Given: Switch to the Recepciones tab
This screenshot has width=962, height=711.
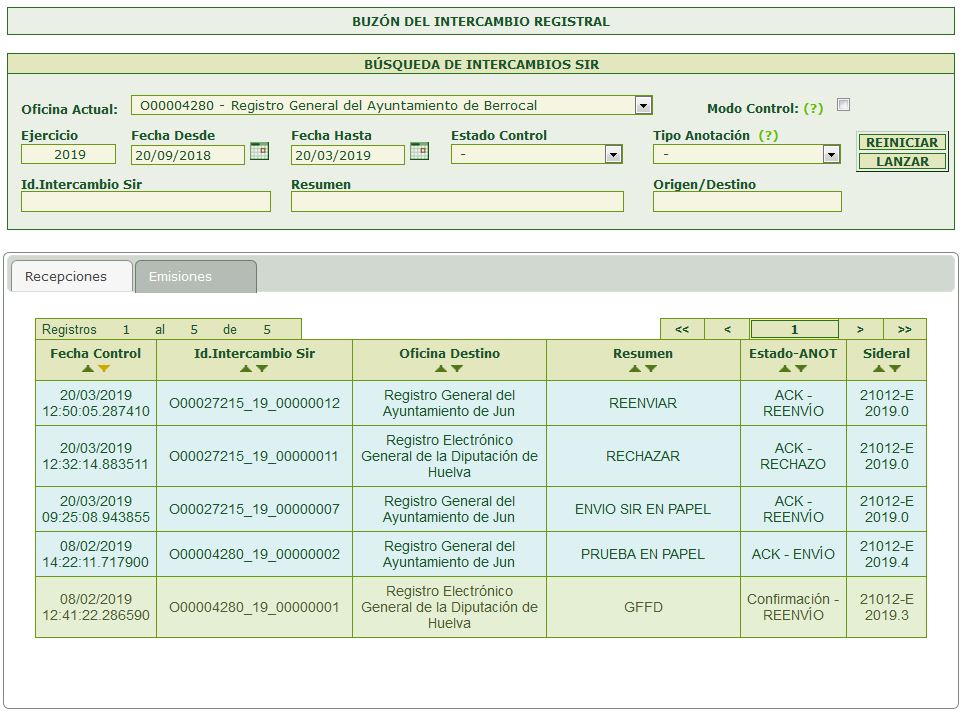Looking at the screenshot, I should point(71,277).
